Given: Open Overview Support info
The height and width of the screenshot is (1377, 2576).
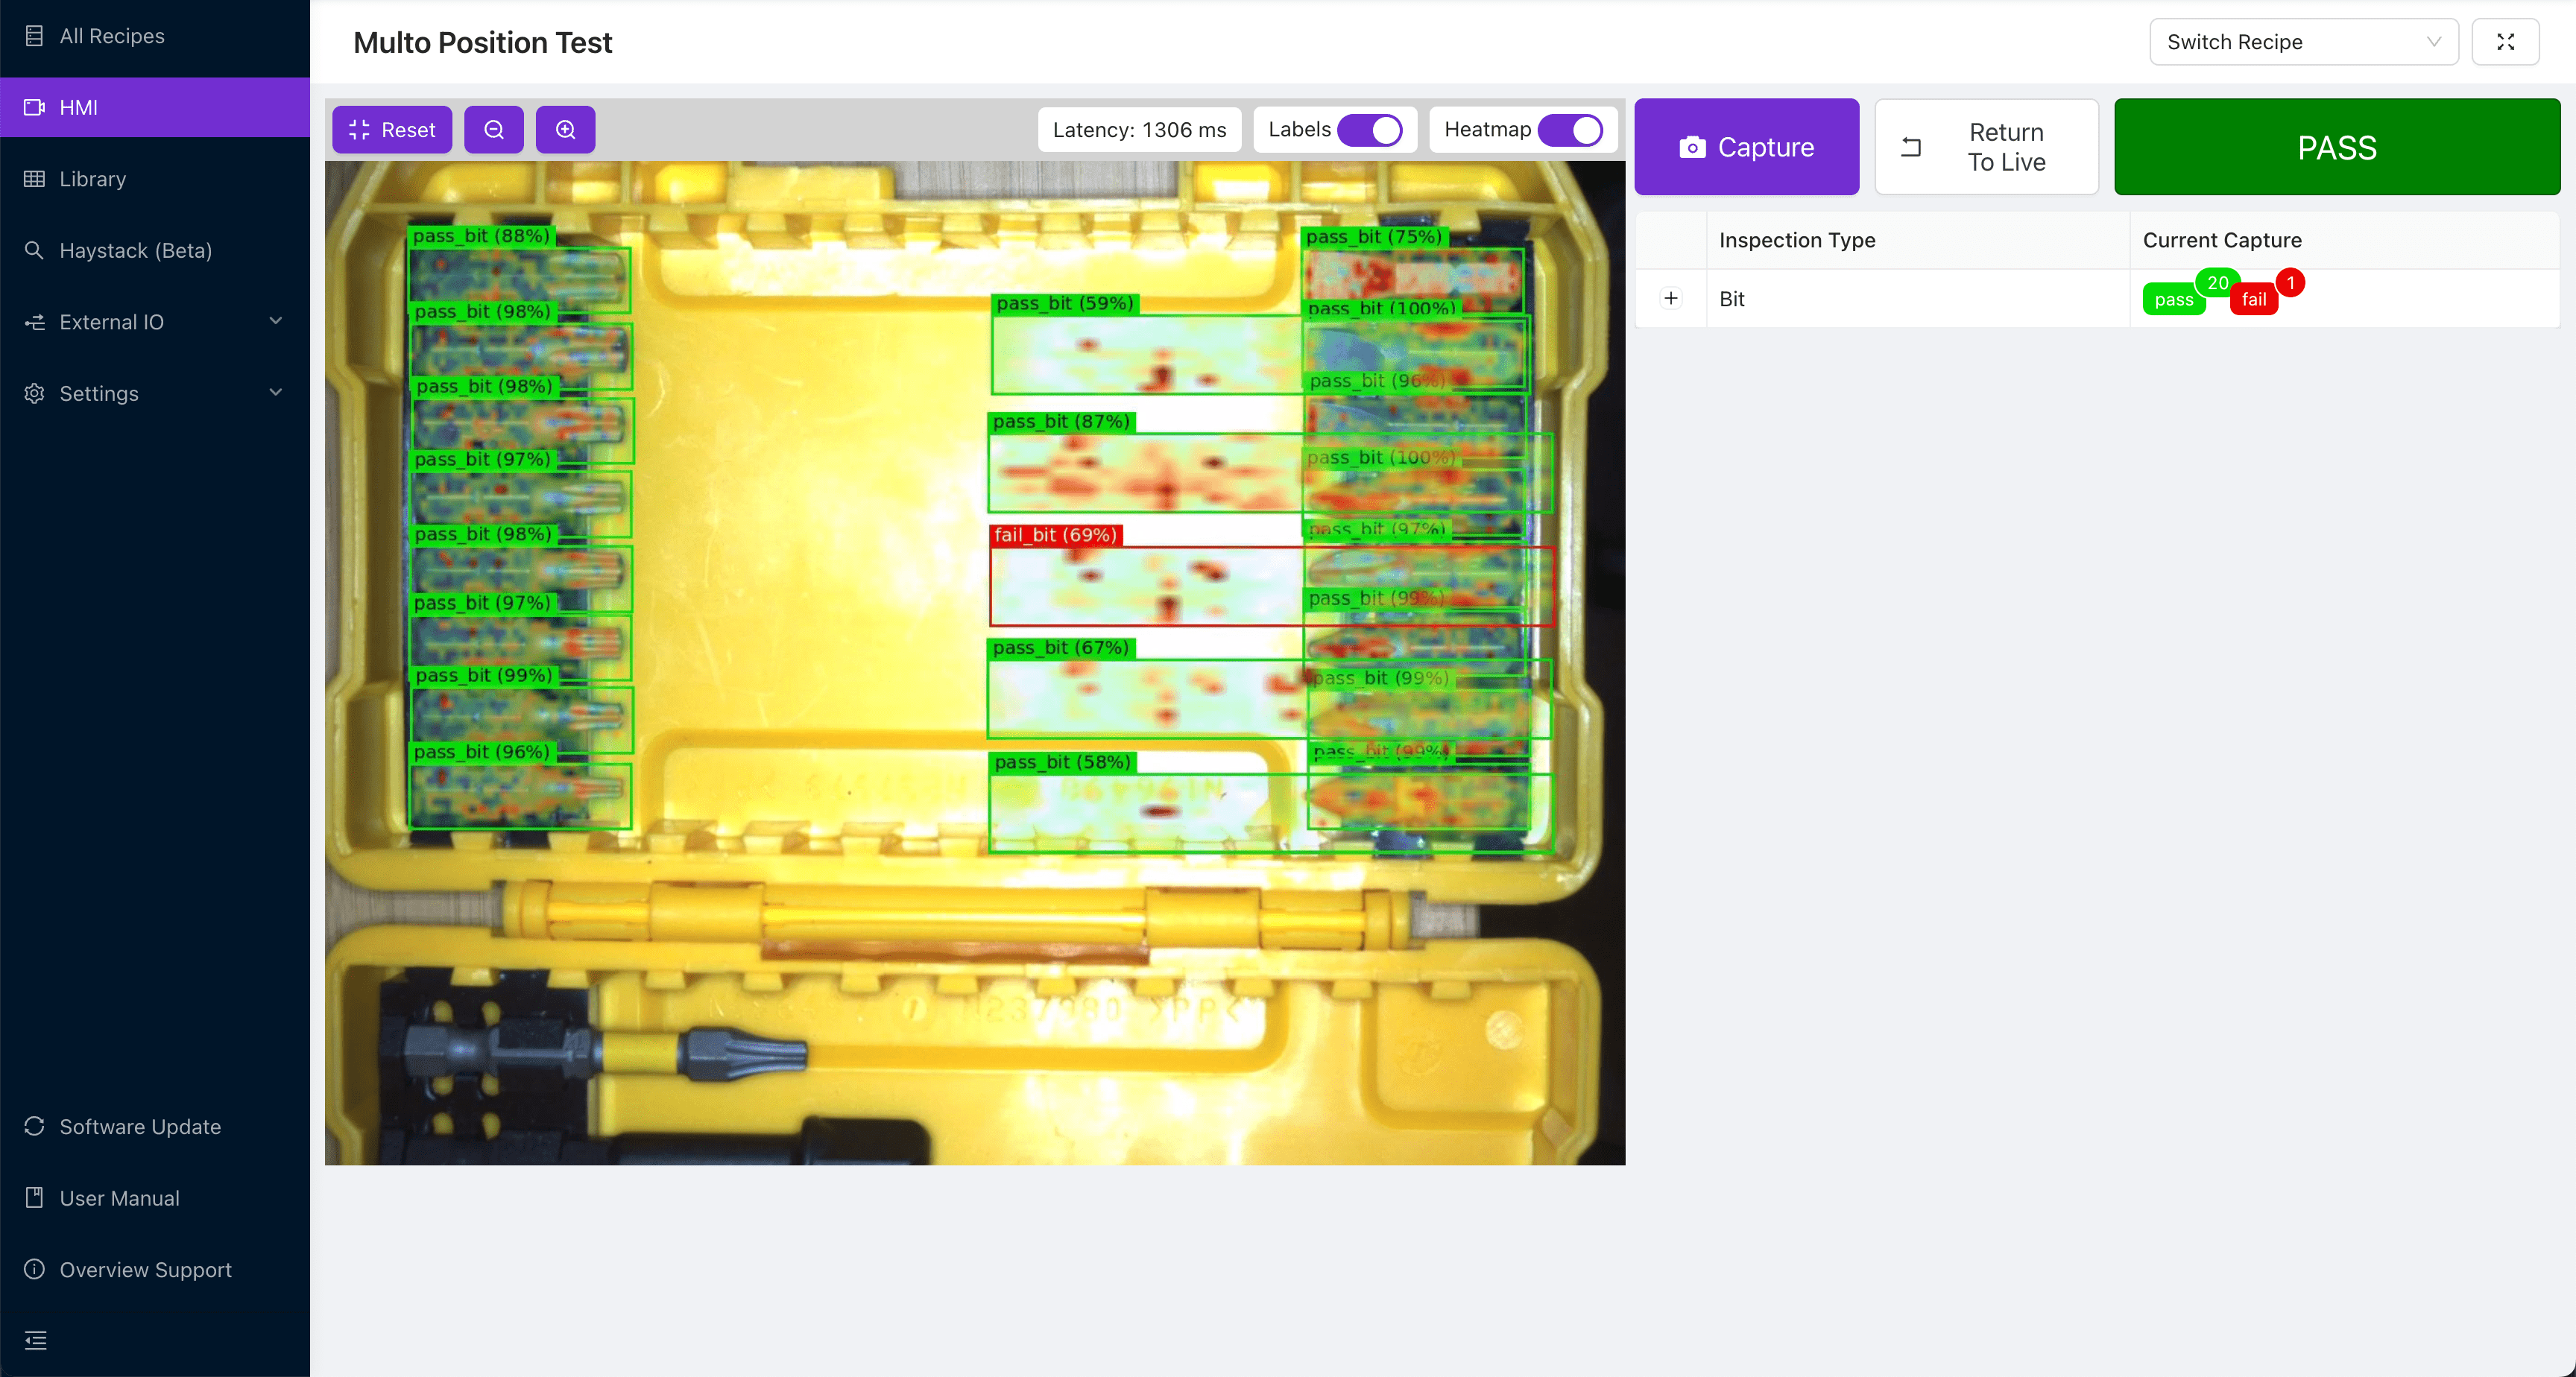Looking at the screenshot, I should point(145,1269).
